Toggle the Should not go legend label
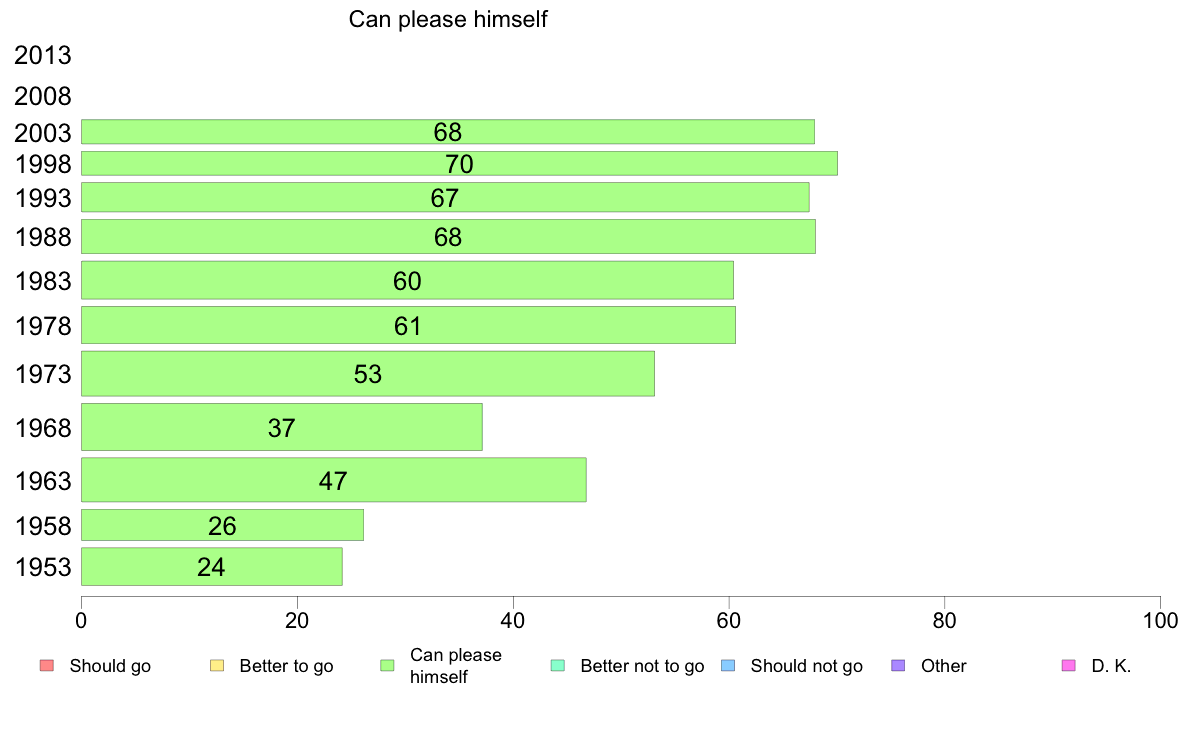This screenshot has height=736, width=1188. [x=807, y=666]
